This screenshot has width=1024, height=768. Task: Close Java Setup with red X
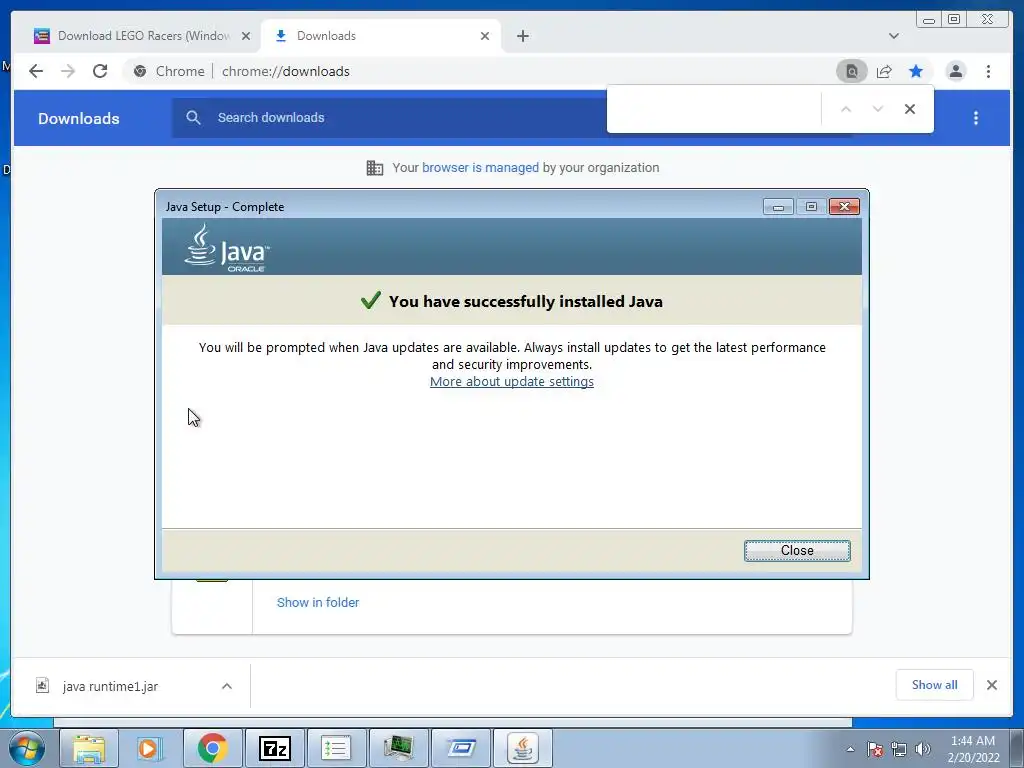pyautogui.click(x=844, y=206)
